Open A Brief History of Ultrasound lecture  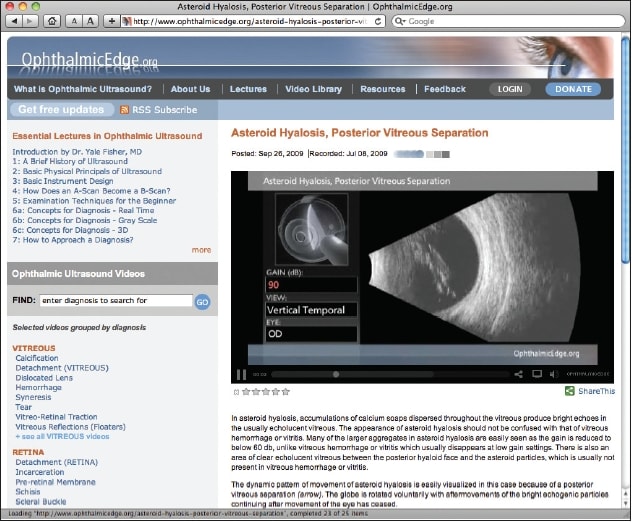[x=70, y=161]
